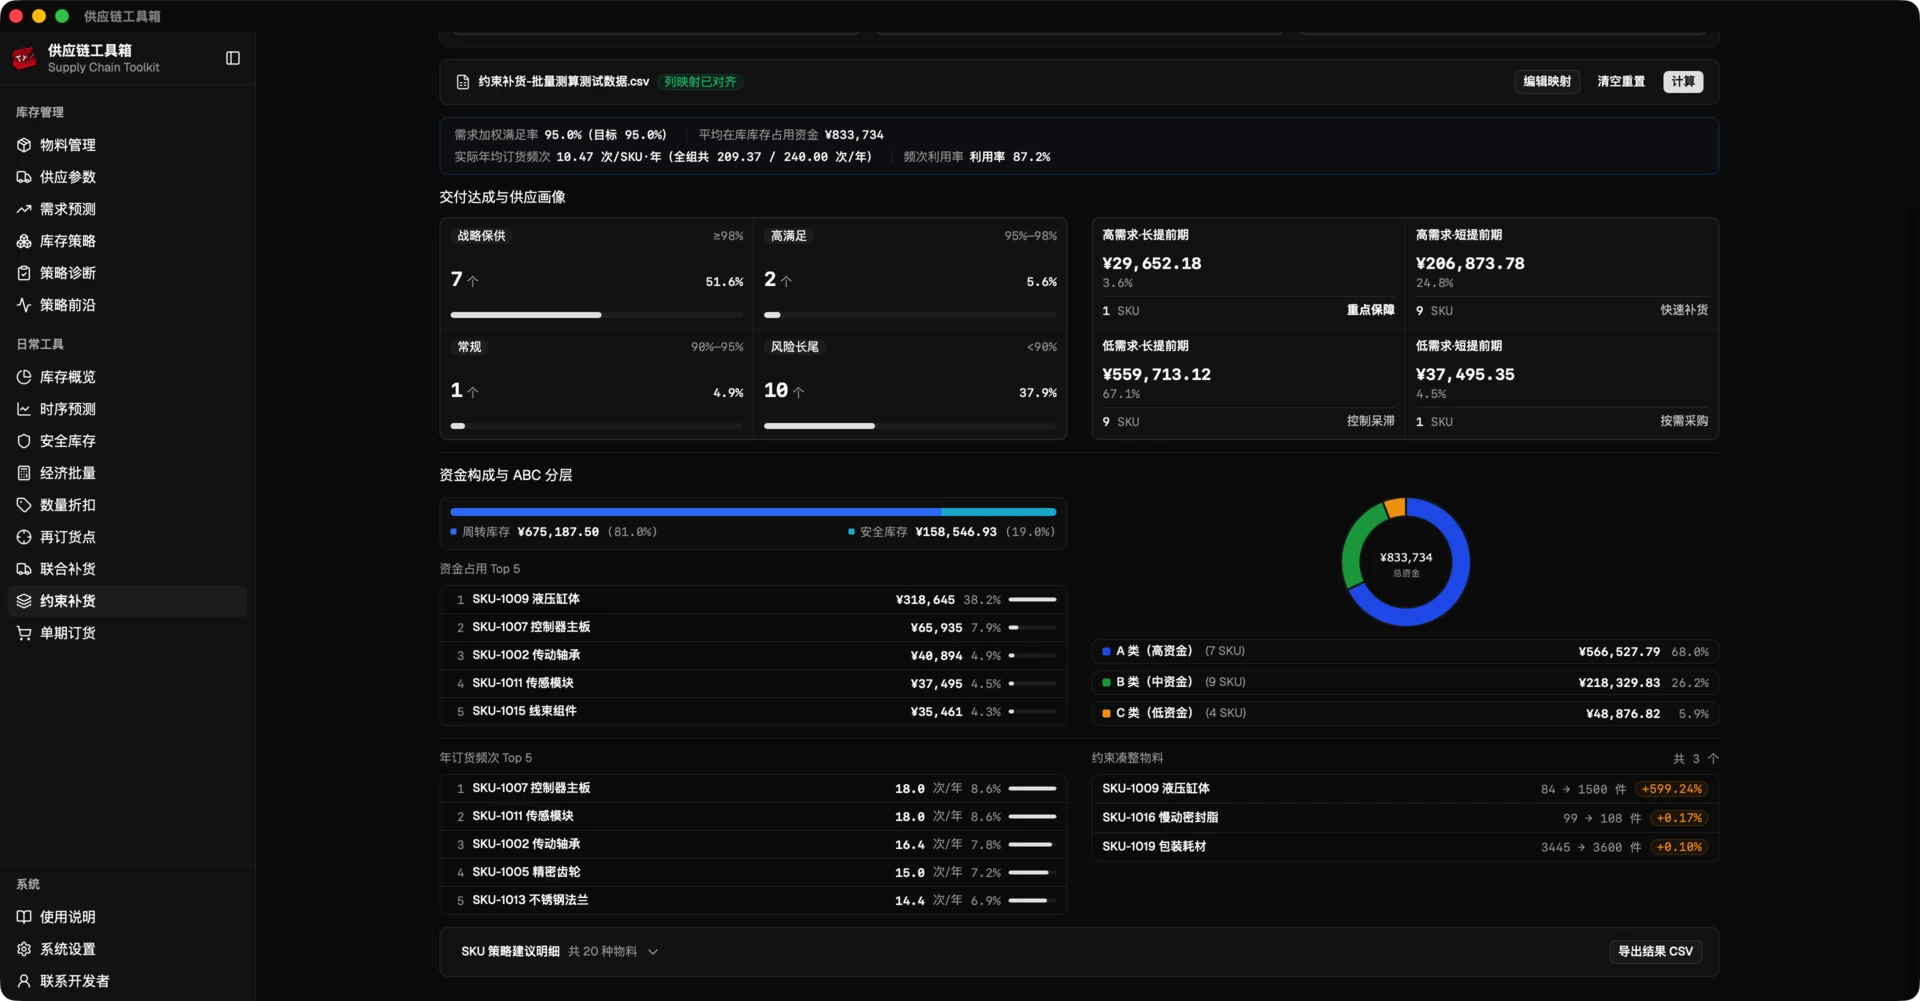Click the 联系开发者 person icon
The width and height of the screenshot is (1920, 1001).
click(24, 981)
